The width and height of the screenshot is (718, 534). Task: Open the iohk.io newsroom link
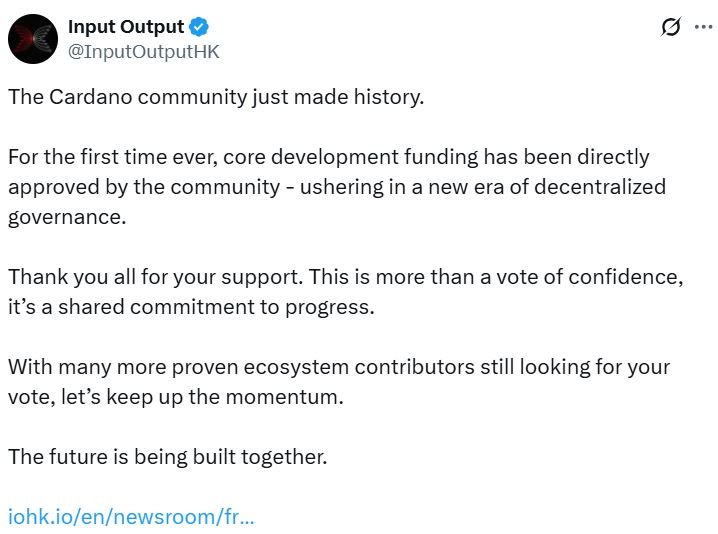click(x=131, y=517)
